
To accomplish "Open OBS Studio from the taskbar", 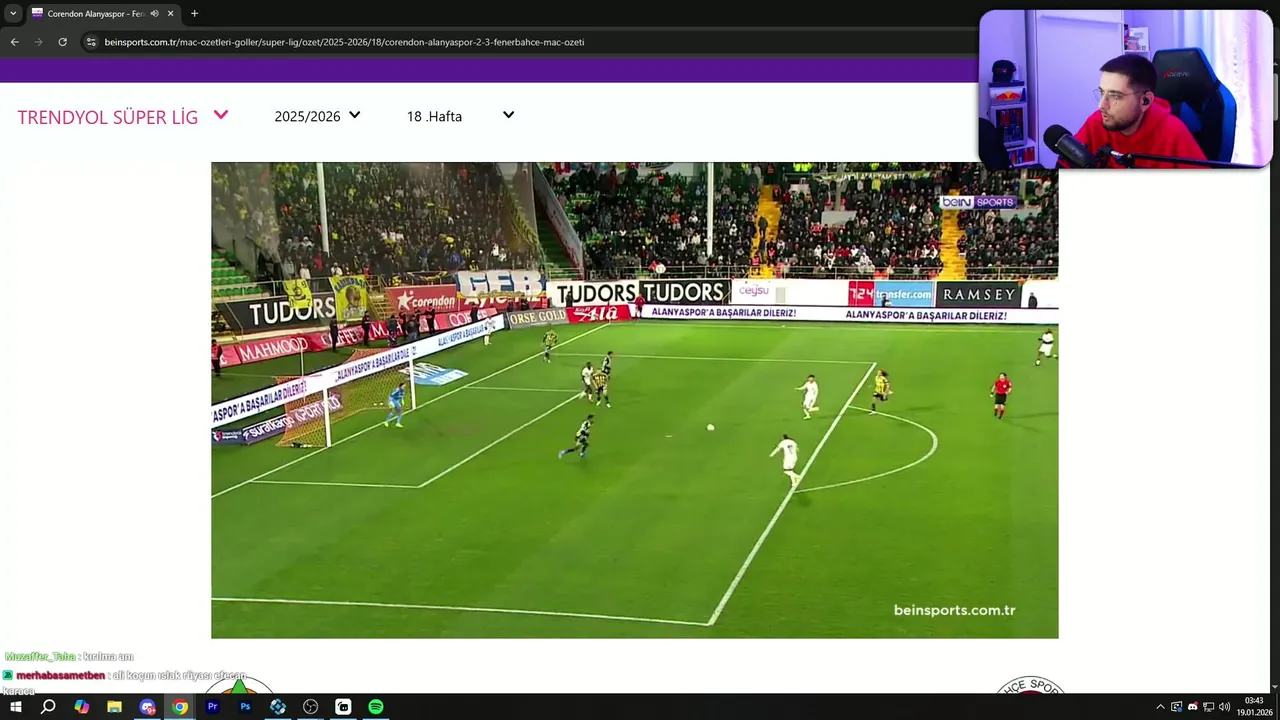I will (311, 707).
